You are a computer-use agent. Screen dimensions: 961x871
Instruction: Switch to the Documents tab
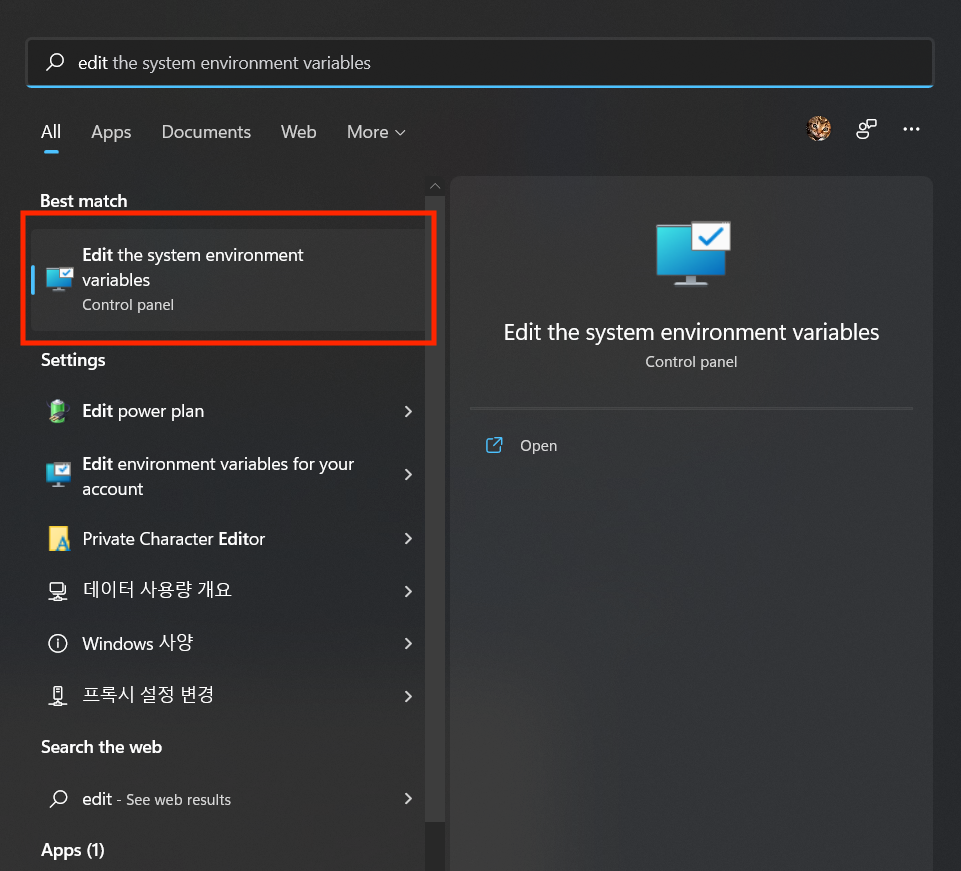[x=206, y=132]
